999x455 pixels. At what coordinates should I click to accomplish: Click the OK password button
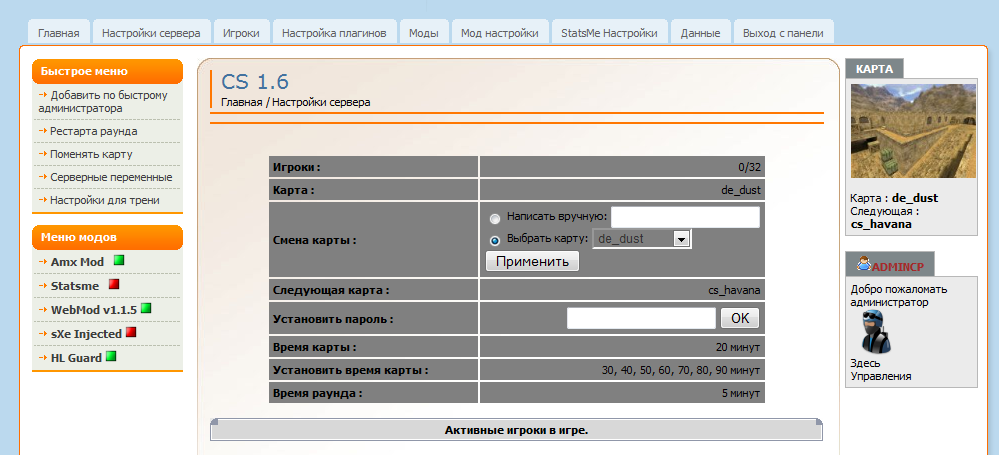click(740, 318)
